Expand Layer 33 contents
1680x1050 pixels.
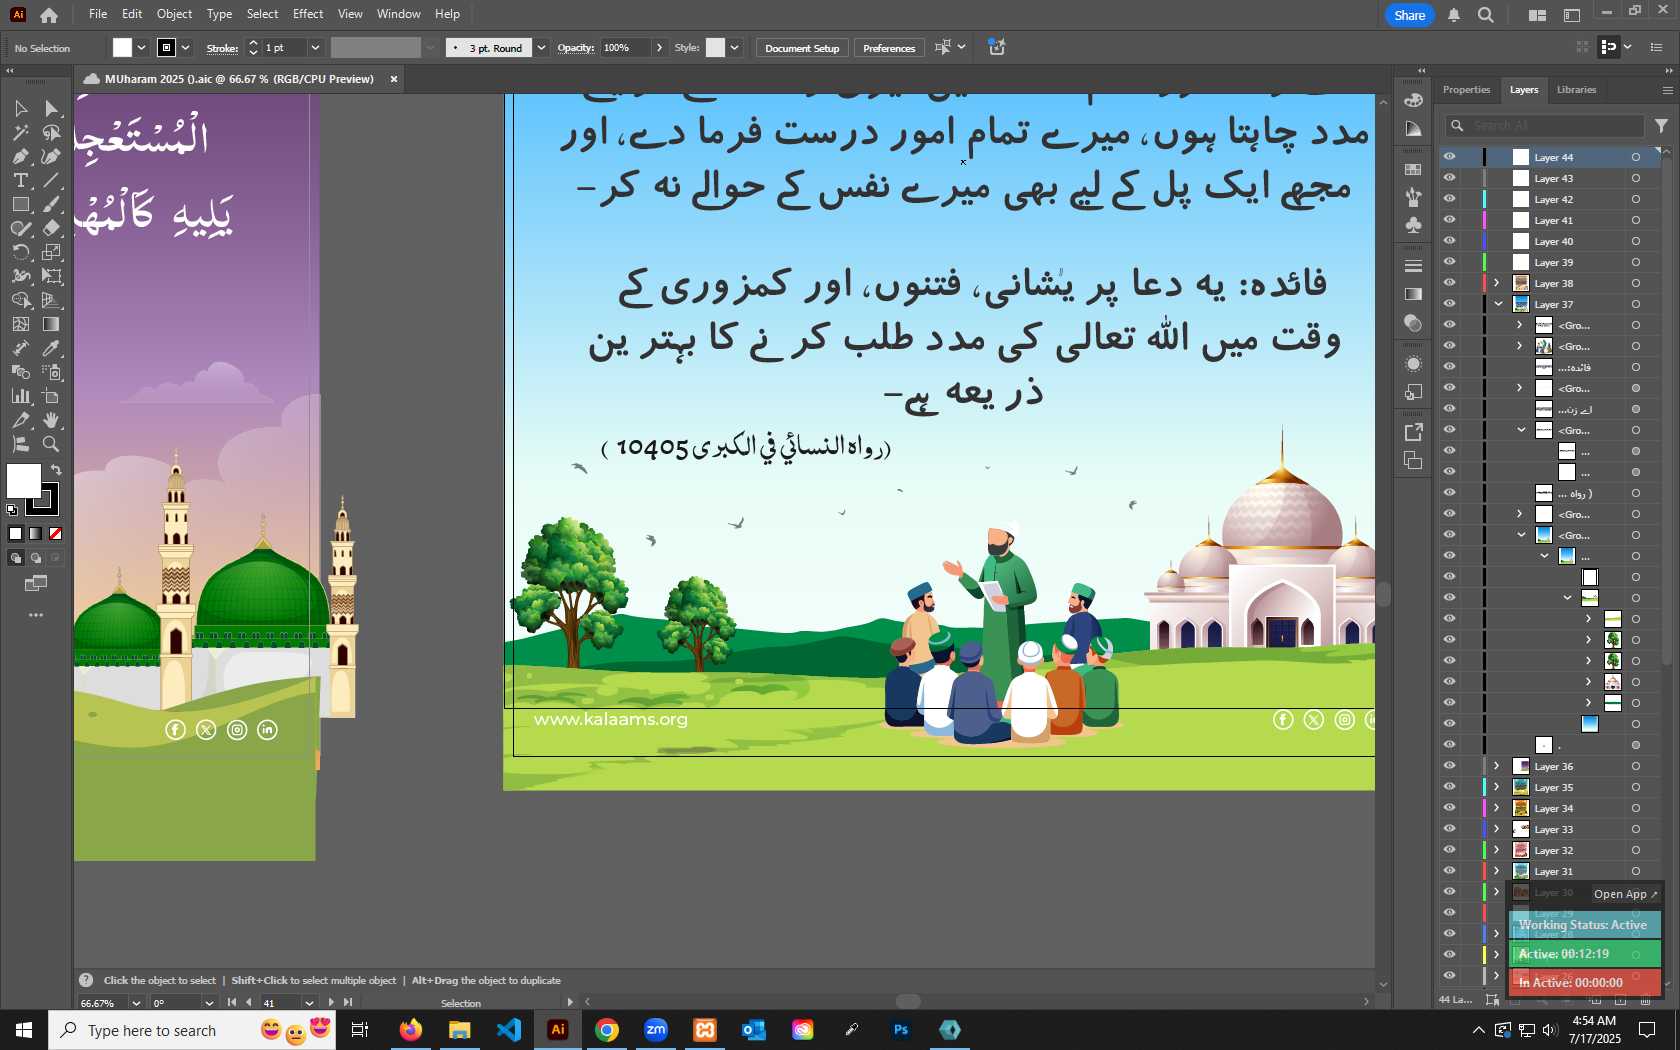coord(1497,829)
